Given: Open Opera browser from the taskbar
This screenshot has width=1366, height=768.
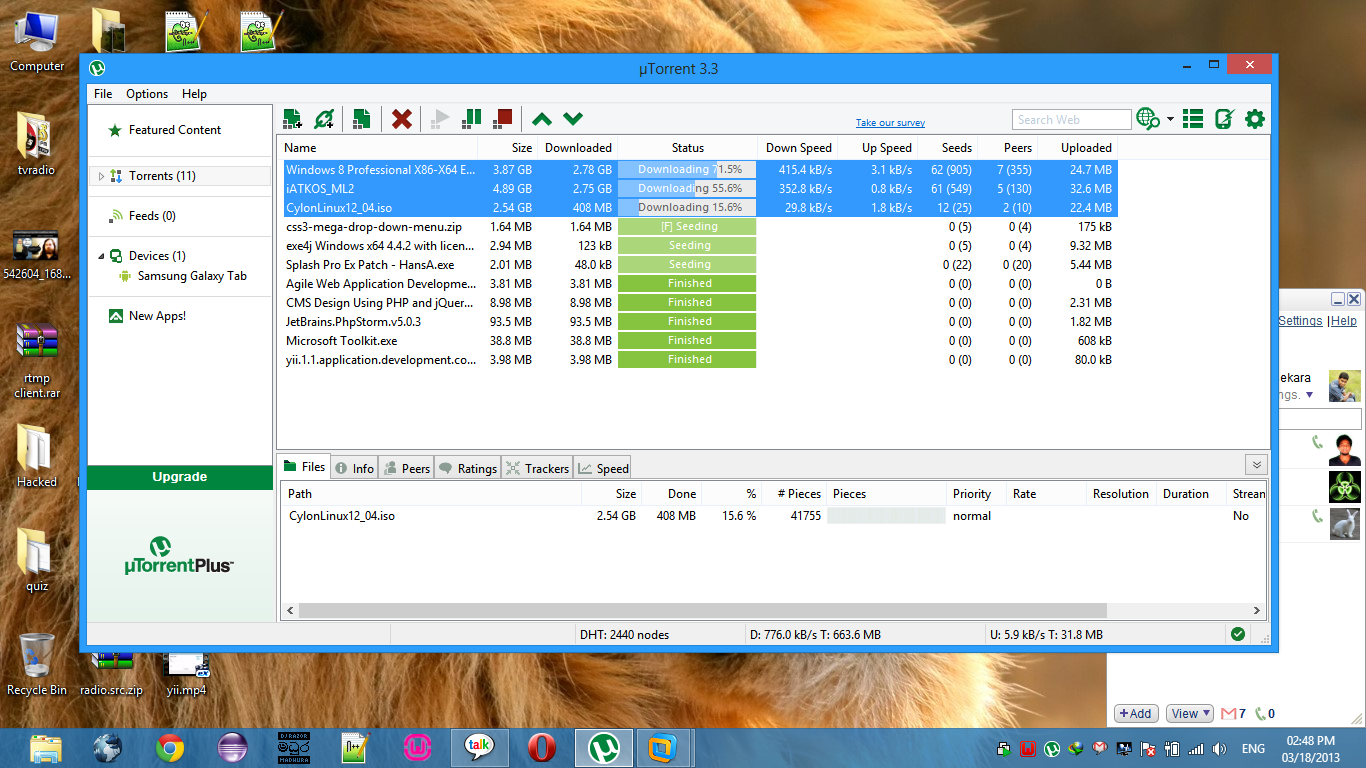Looking at the screenshot, I should coord(542,747).
